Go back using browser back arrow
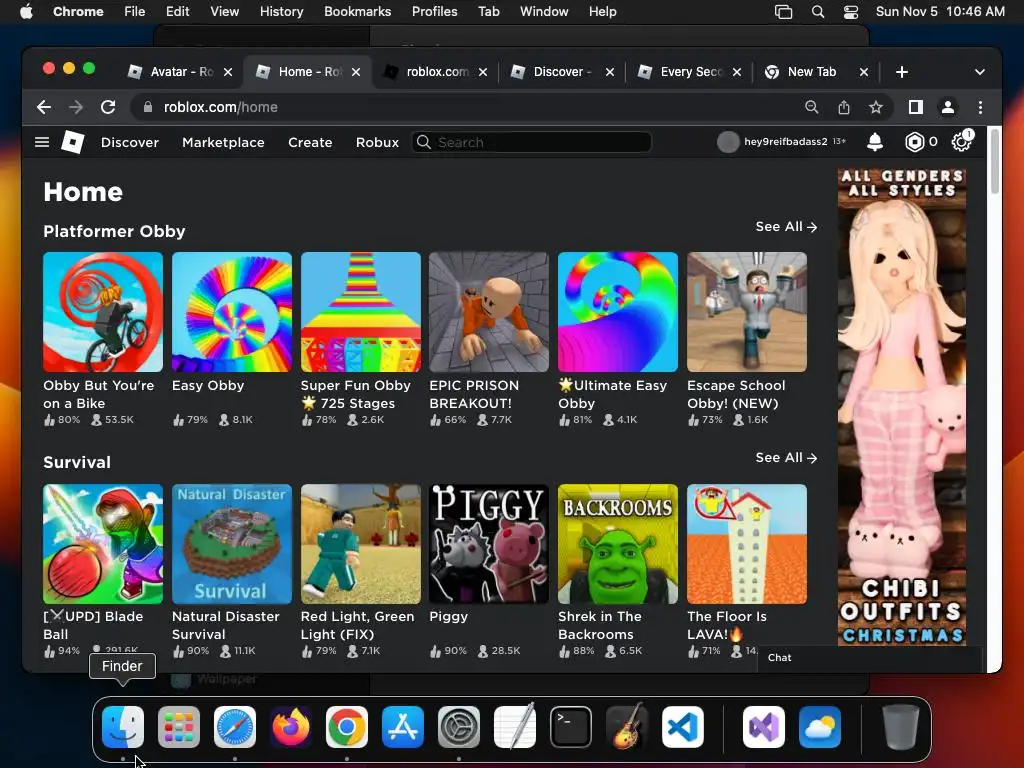 click(x=44, y=107)
